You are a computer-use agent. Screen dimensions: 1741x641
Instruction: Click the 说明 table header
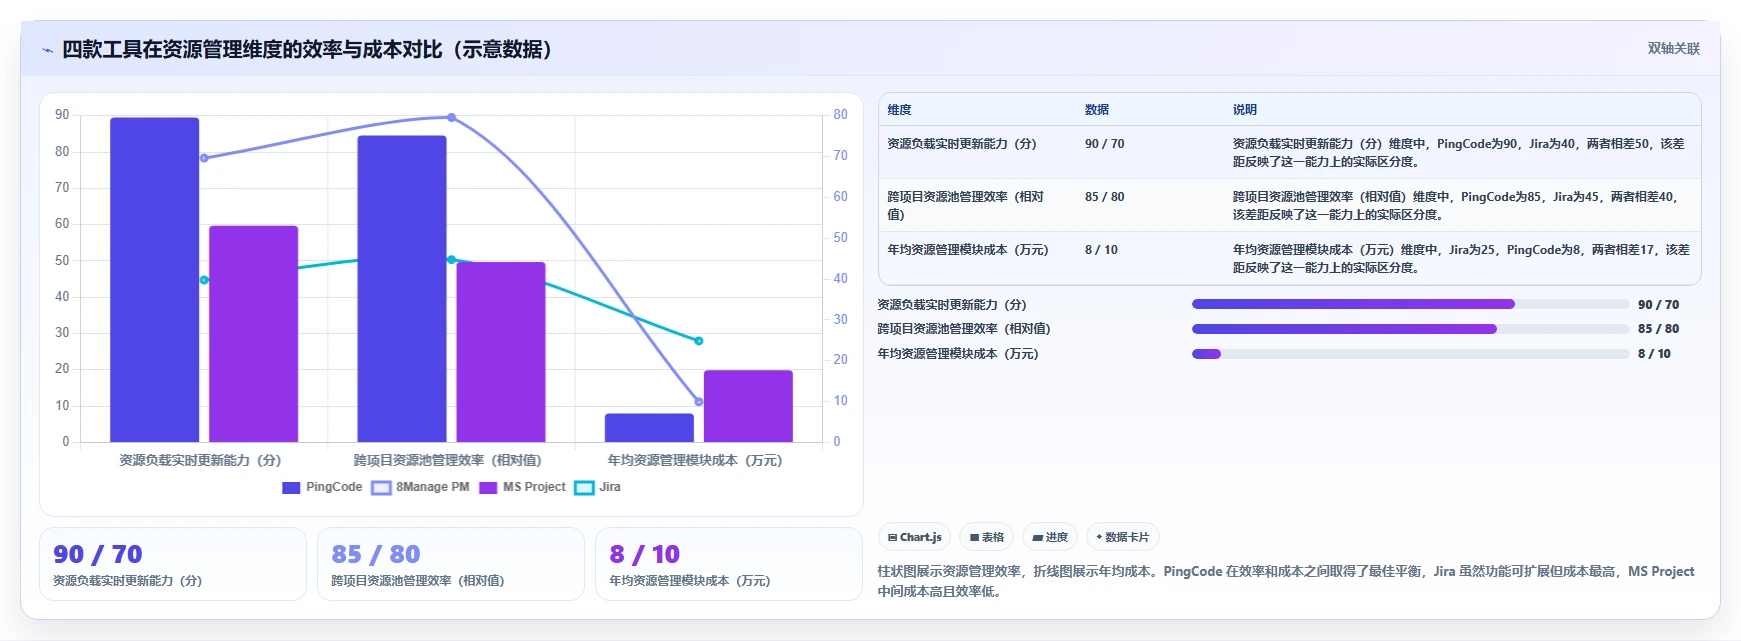click(x=1245, y=110)
